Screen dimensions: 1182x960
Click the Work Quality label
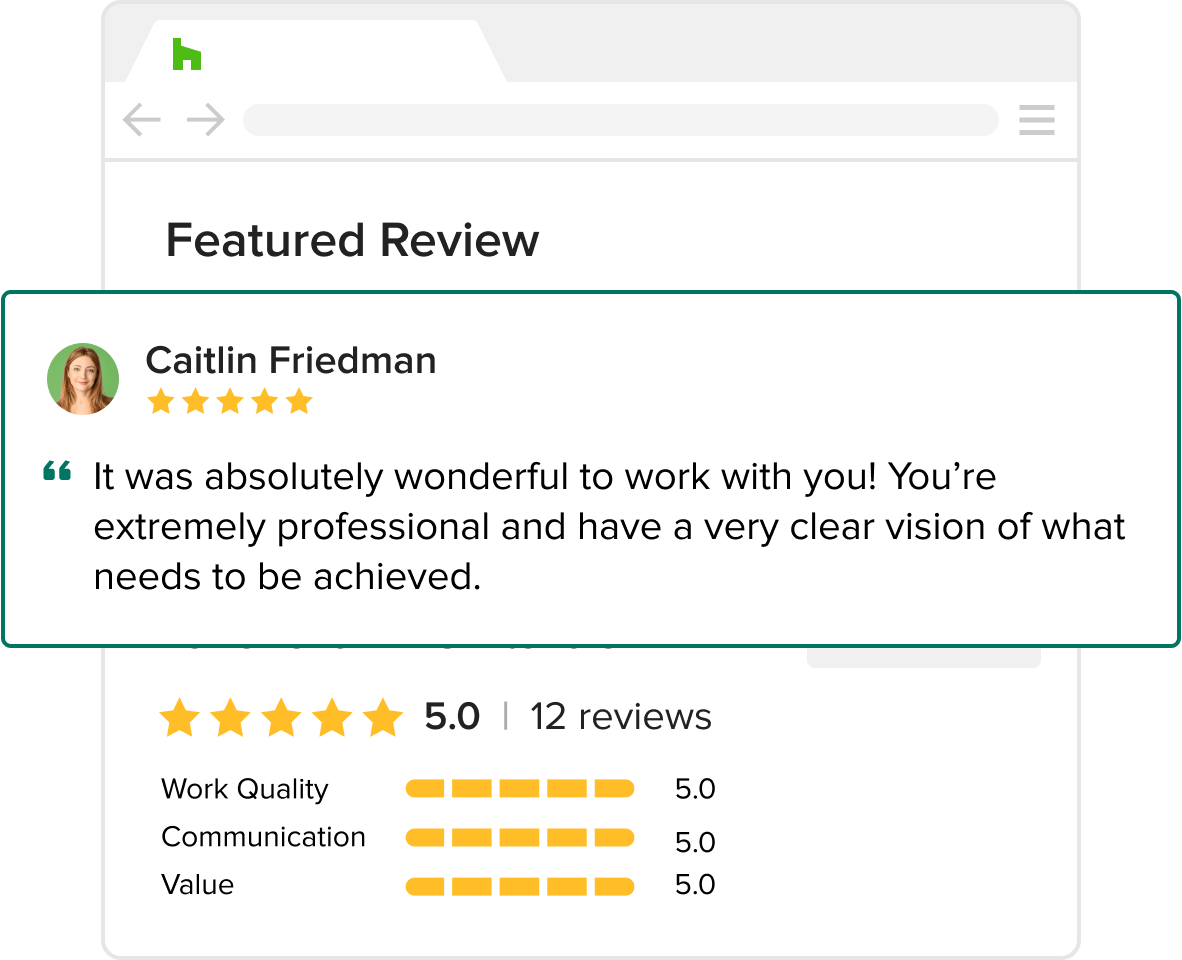[x=245, y=789]
